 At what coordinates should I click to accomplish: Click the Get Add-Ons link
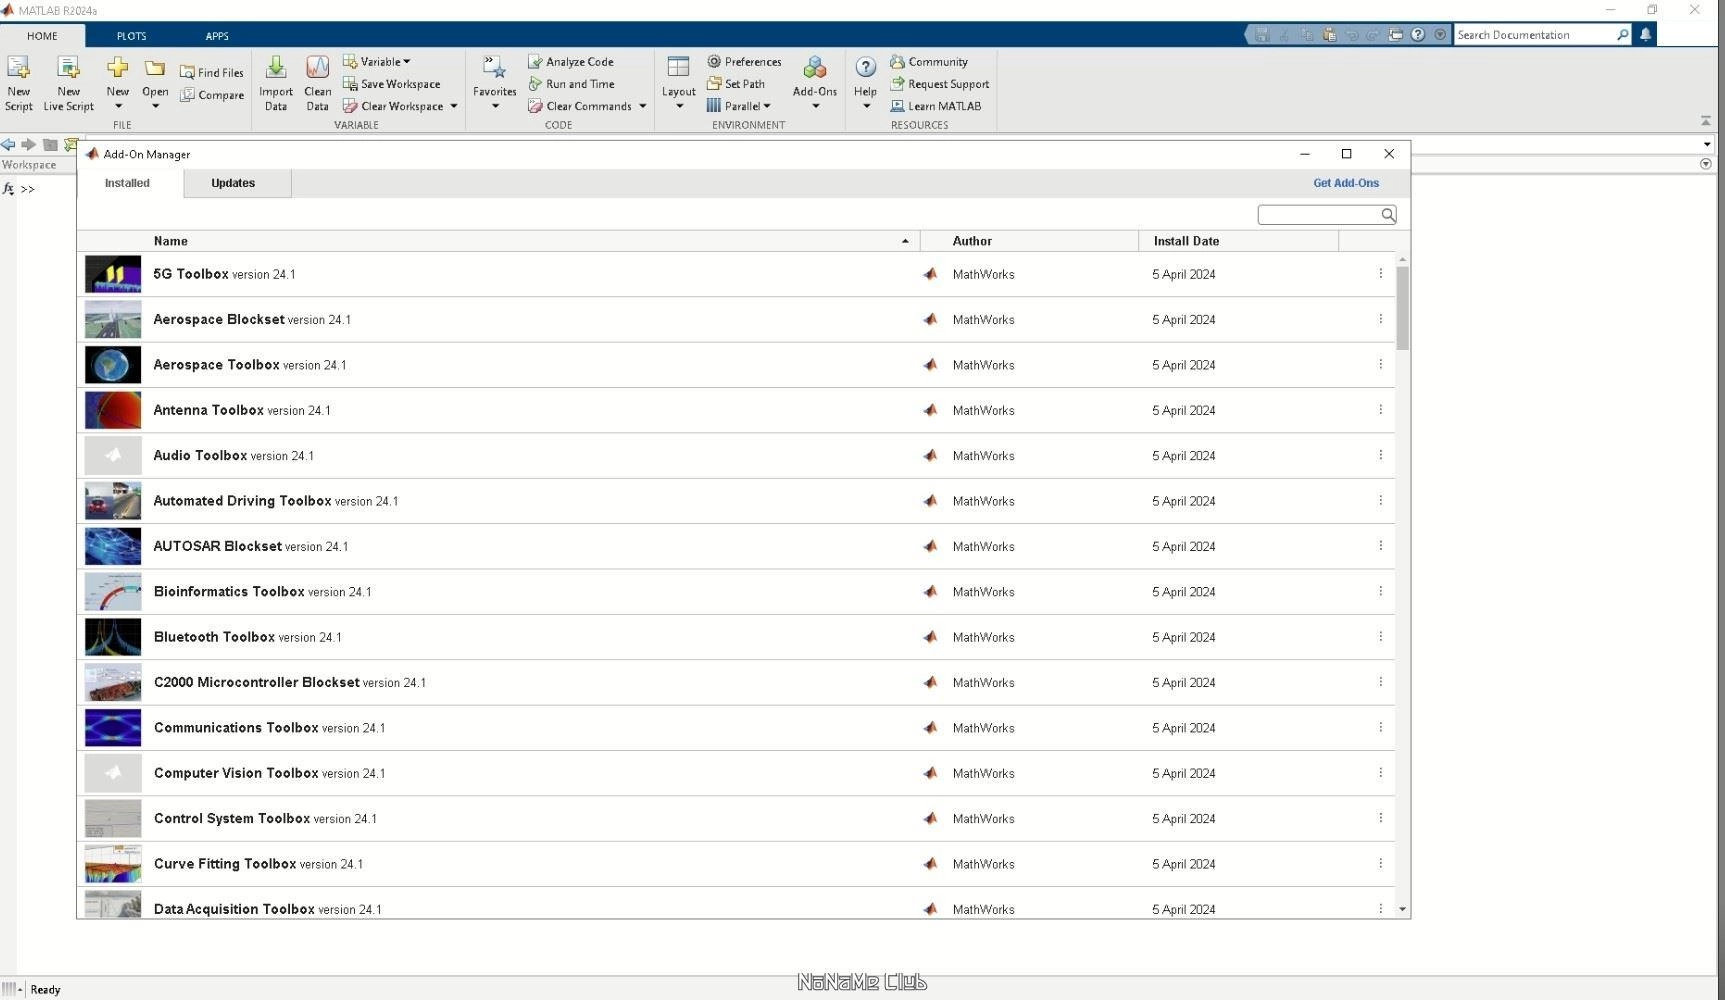pyautogui.click(x=1346, y=183)
